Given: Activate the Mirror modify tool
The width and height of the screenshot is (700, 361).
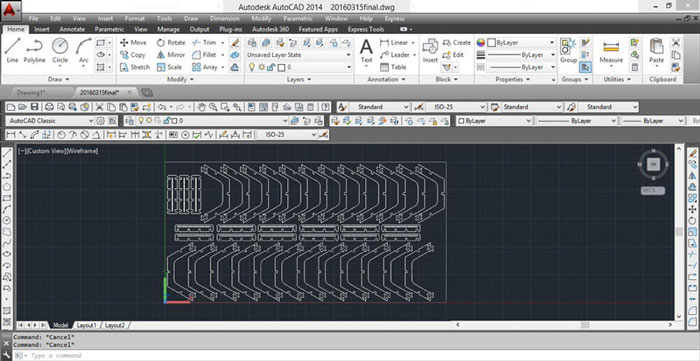Looking at the screenshot, I should [171, 55].
